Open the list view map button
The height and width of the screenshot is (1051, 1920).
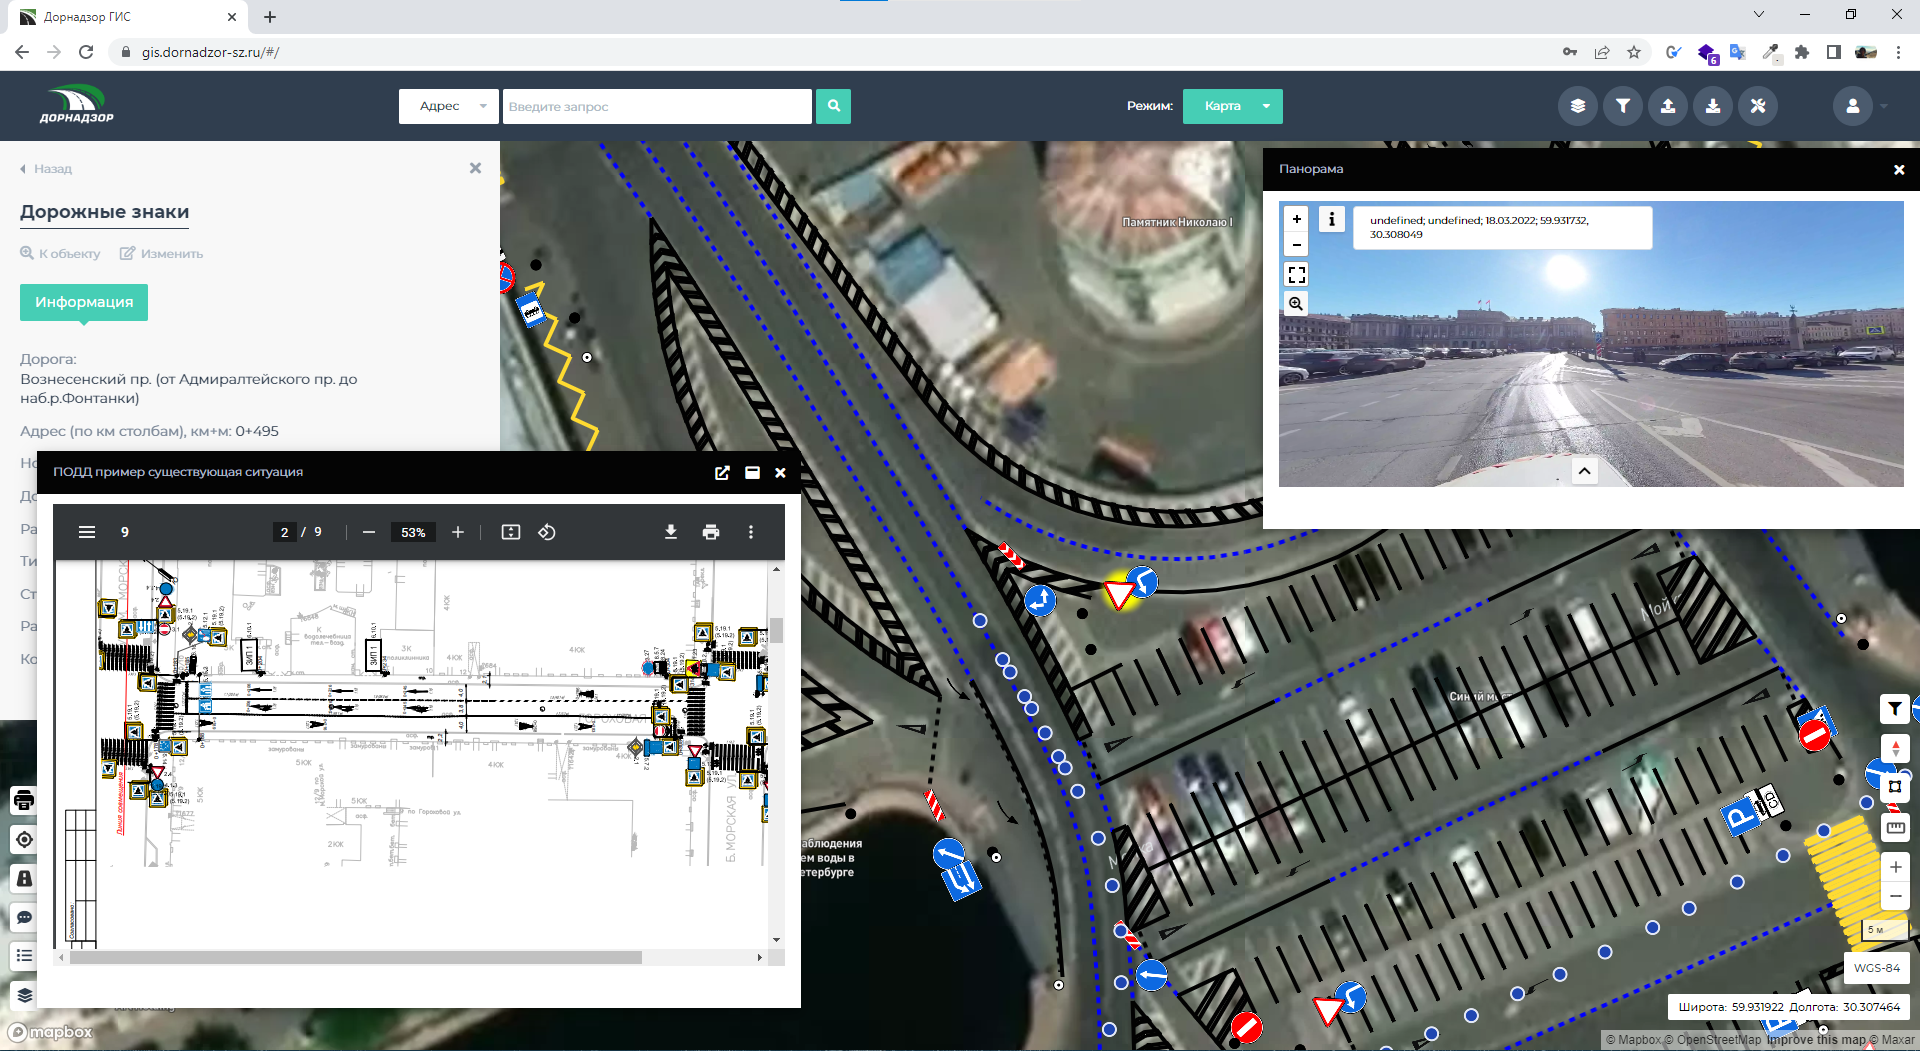[24, 956]
